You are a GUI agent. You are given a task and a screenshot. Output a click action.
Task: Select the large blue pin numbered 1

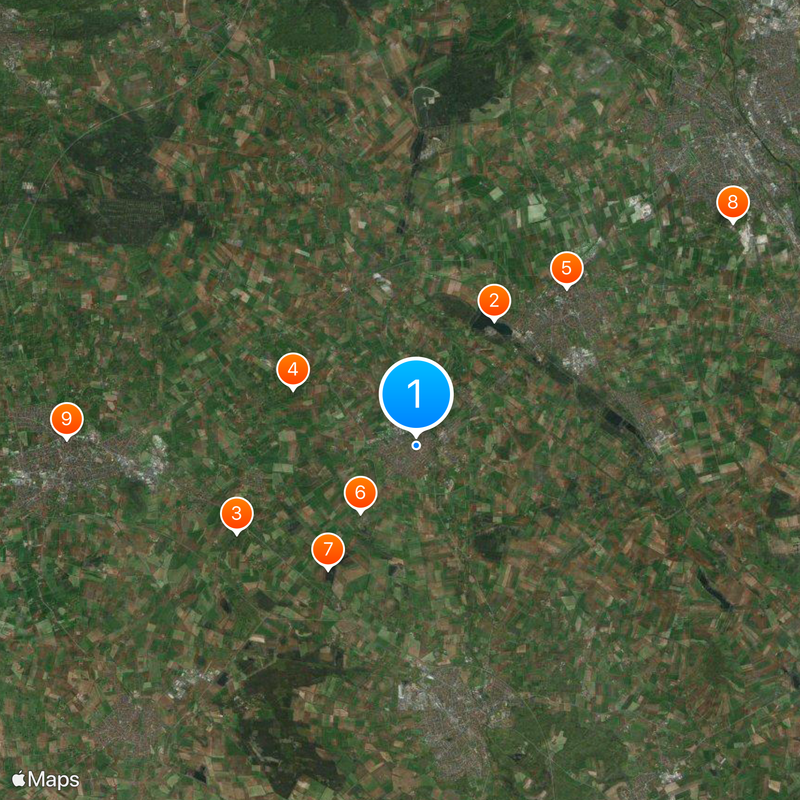(416, 394)
